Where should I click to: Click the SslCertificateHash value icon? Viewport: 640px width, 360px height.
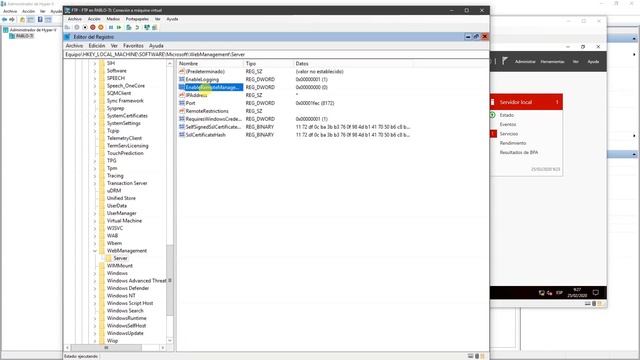click(x=182, y=135)
